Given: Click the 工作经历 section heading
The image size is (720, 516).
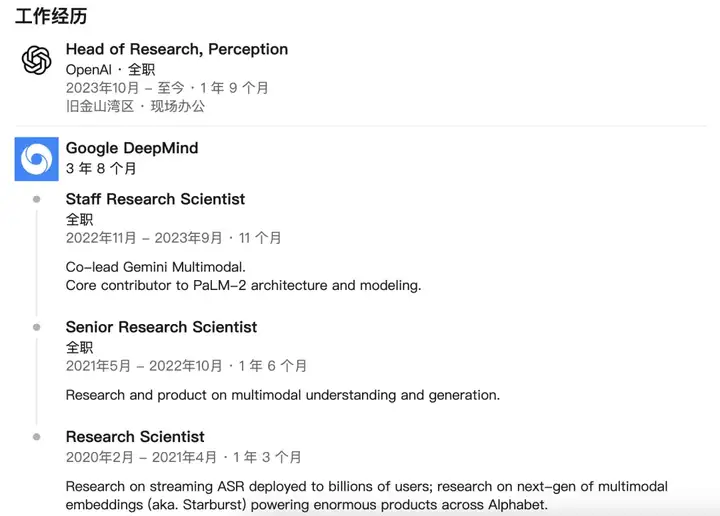Looking at the screenshot, I should tap(51, 16).
